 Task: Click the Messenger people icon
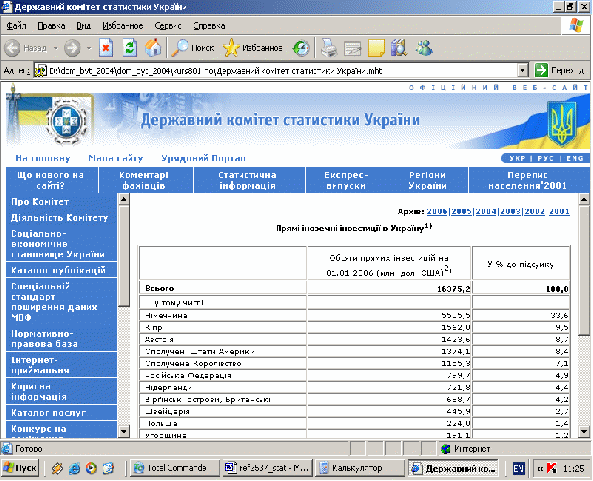point(424,48)
